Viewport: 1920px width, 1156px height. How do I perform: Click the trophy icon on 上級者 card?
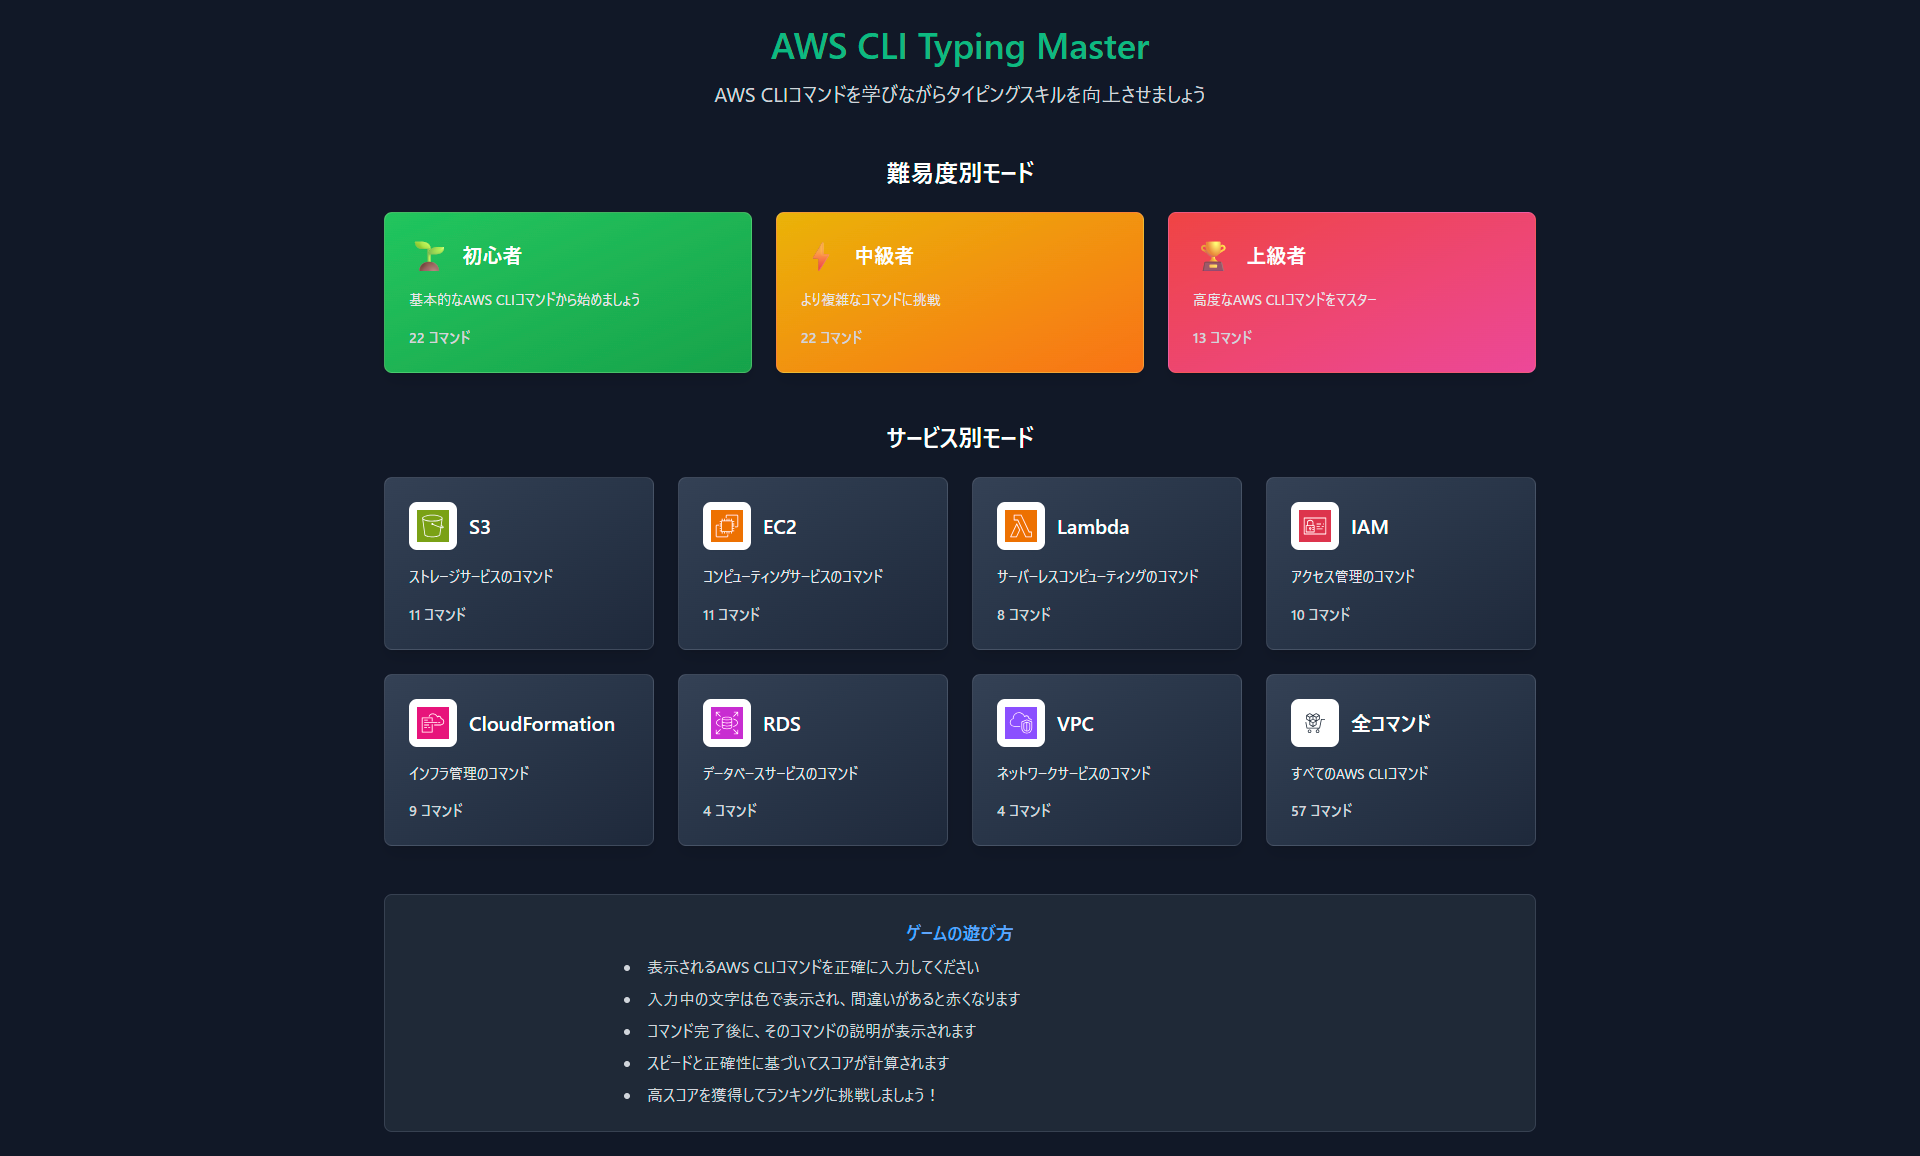1213,256
